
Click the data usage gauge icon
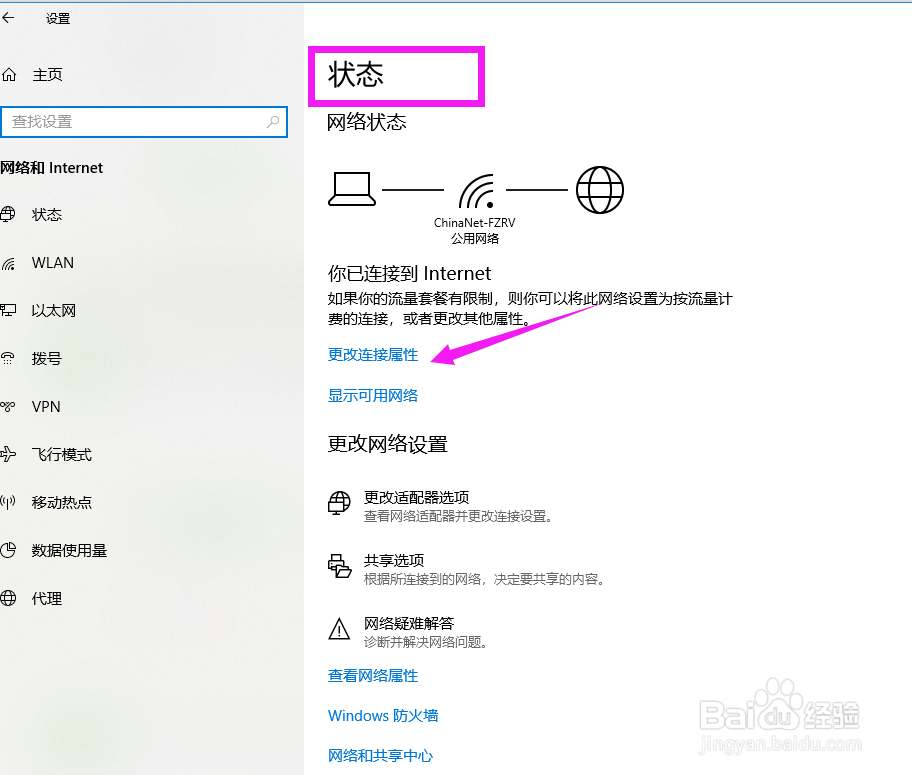tap(14, 550)
